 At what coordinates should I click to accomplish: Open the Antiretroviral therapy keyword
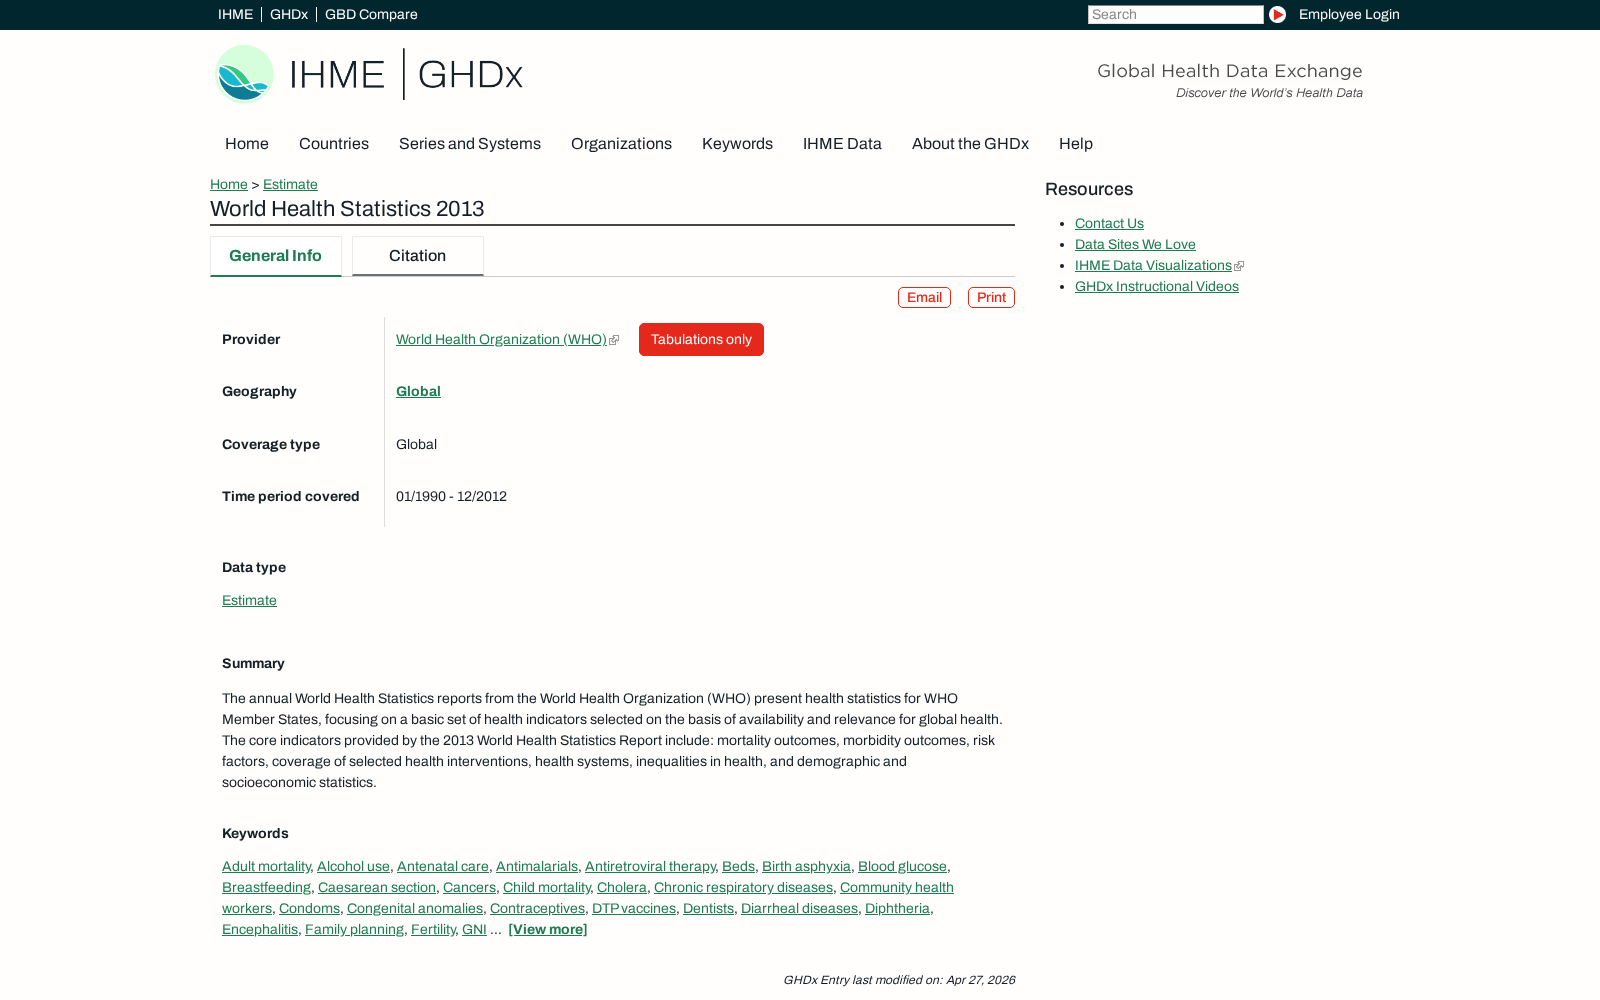tap(650, 867)
